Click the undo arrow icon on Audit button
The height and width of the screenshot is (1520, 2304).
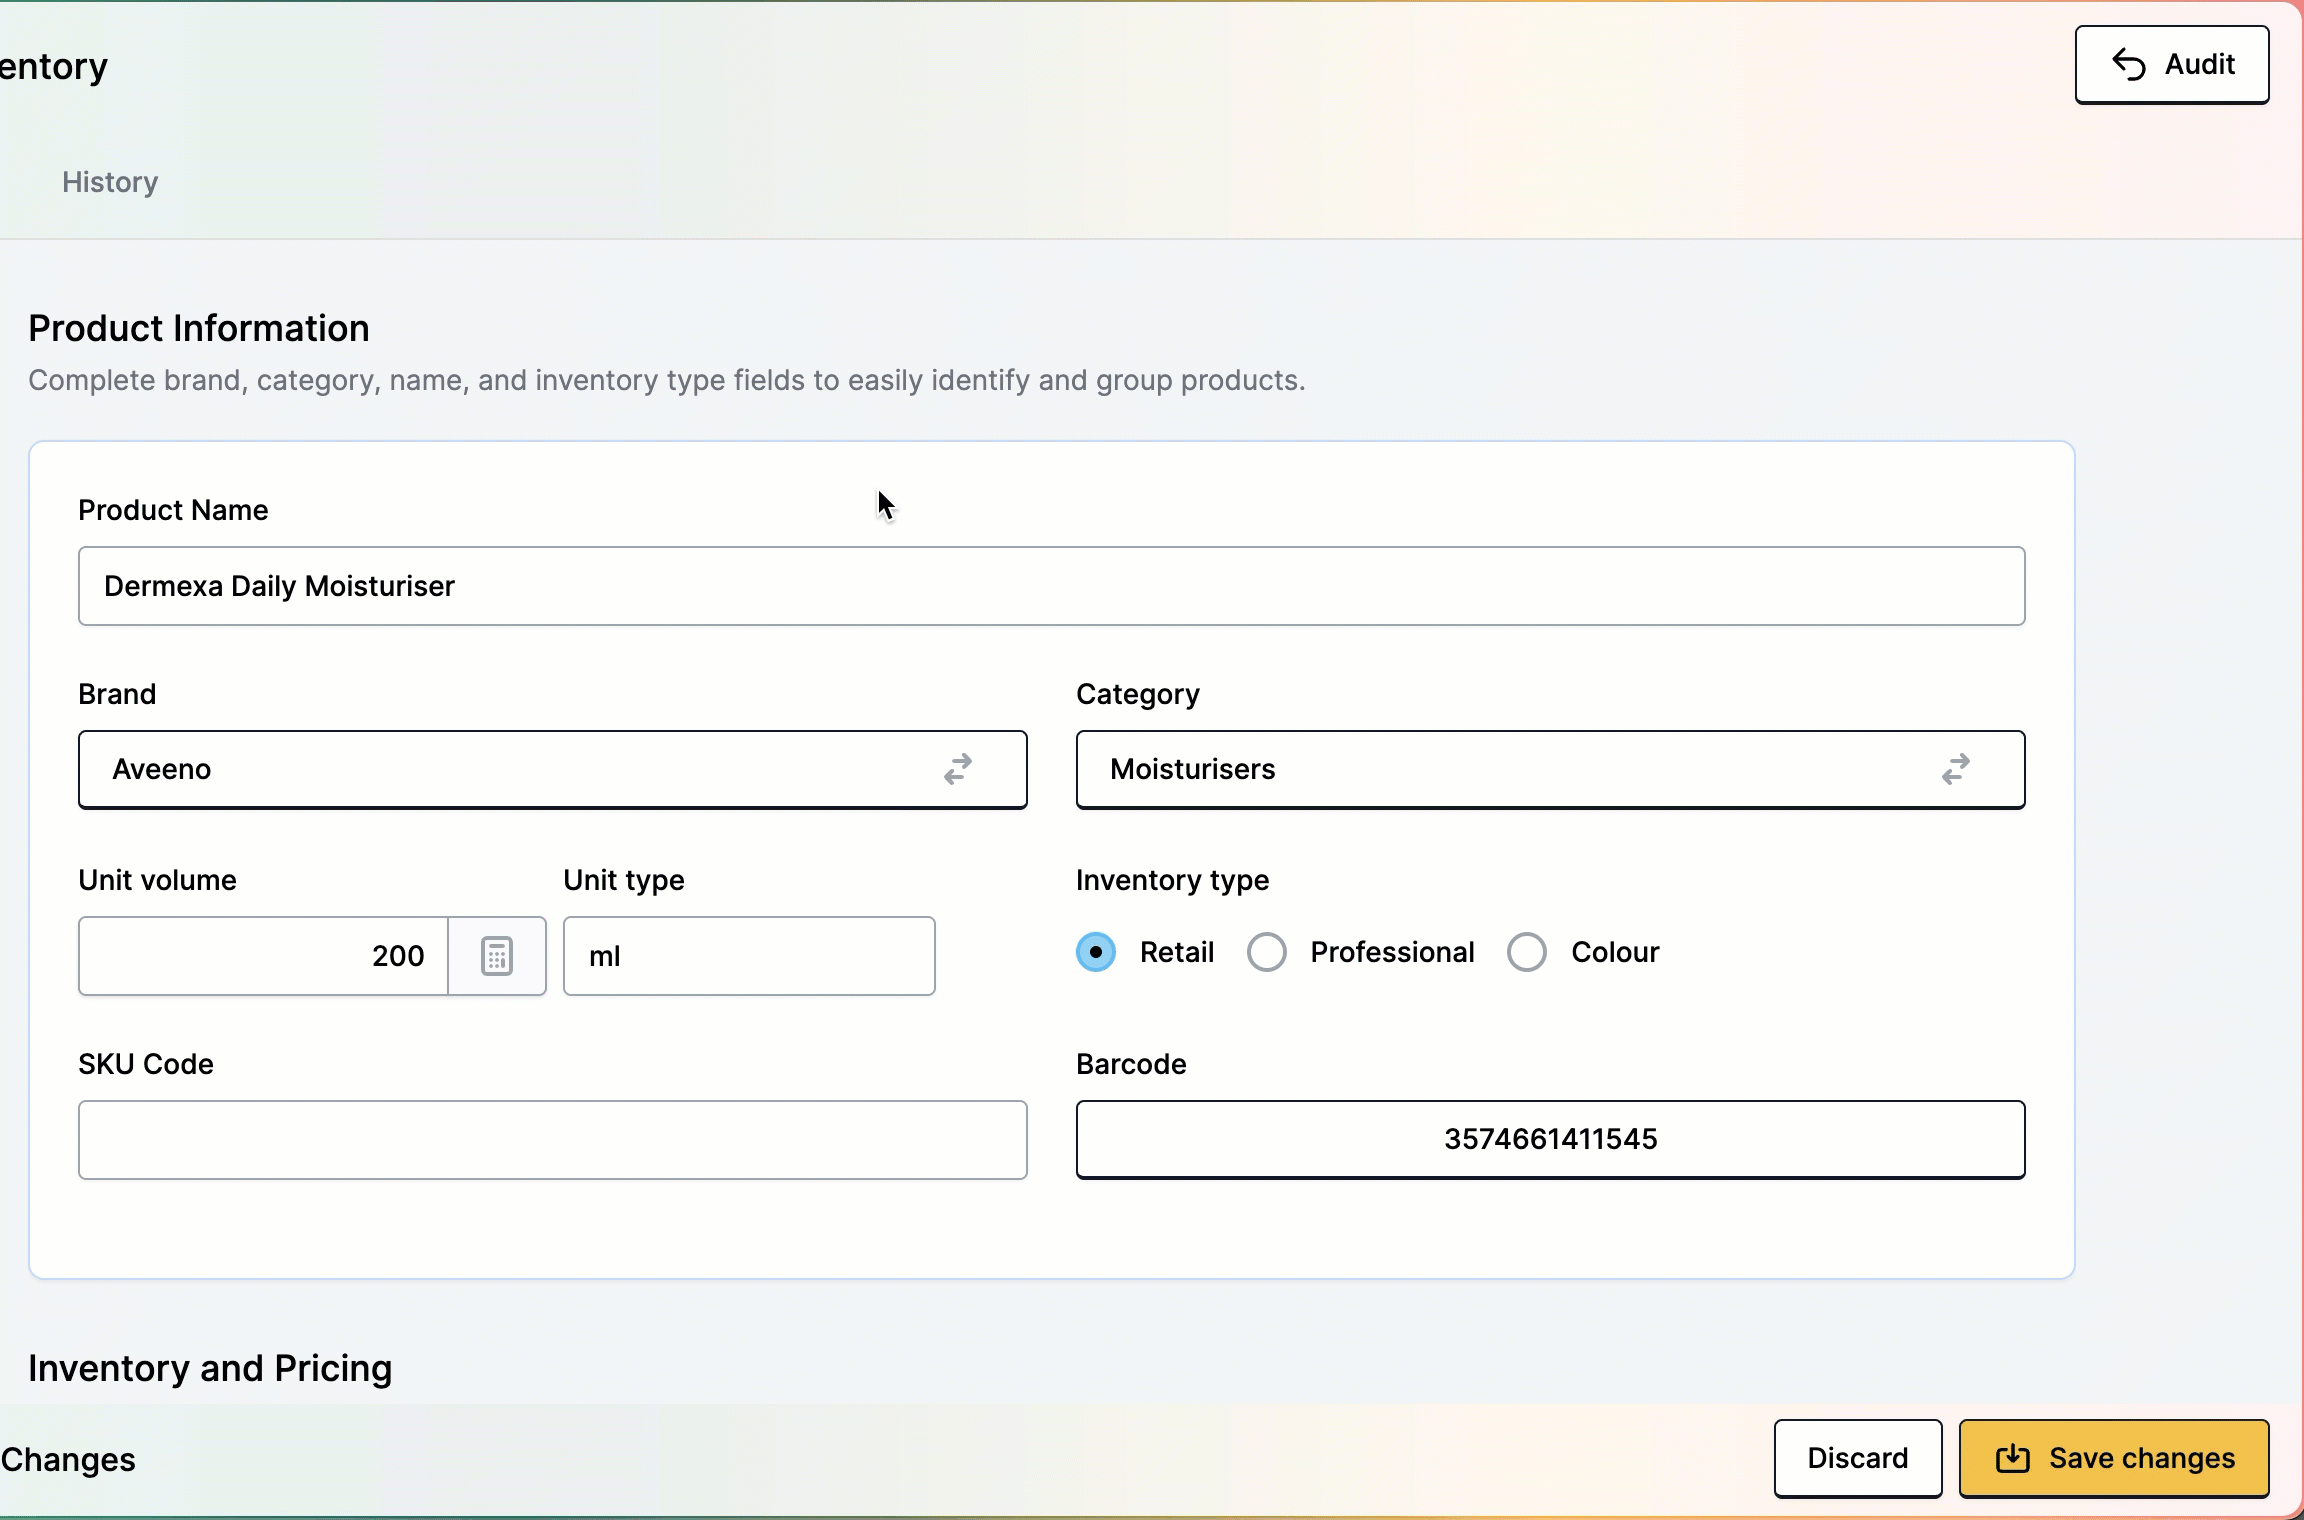click(2128, 65)
